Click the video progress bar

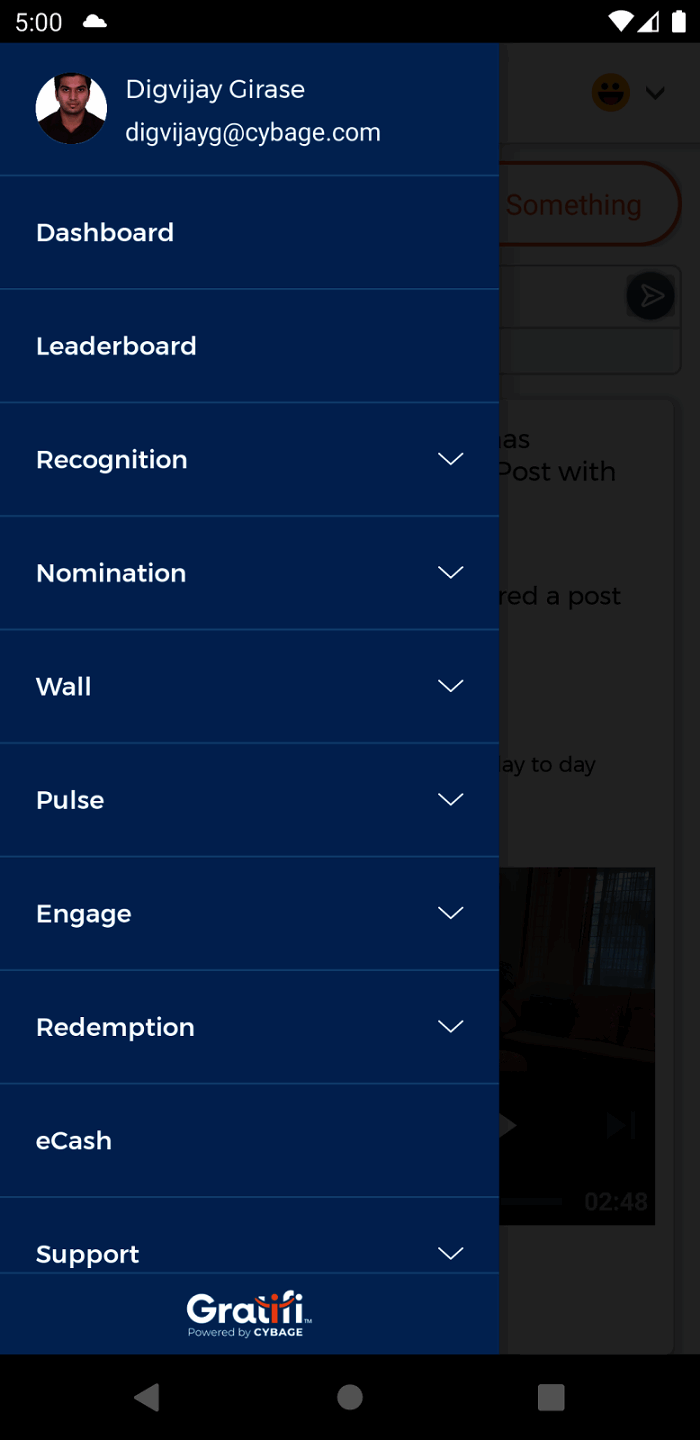[x=532, y=1201]
